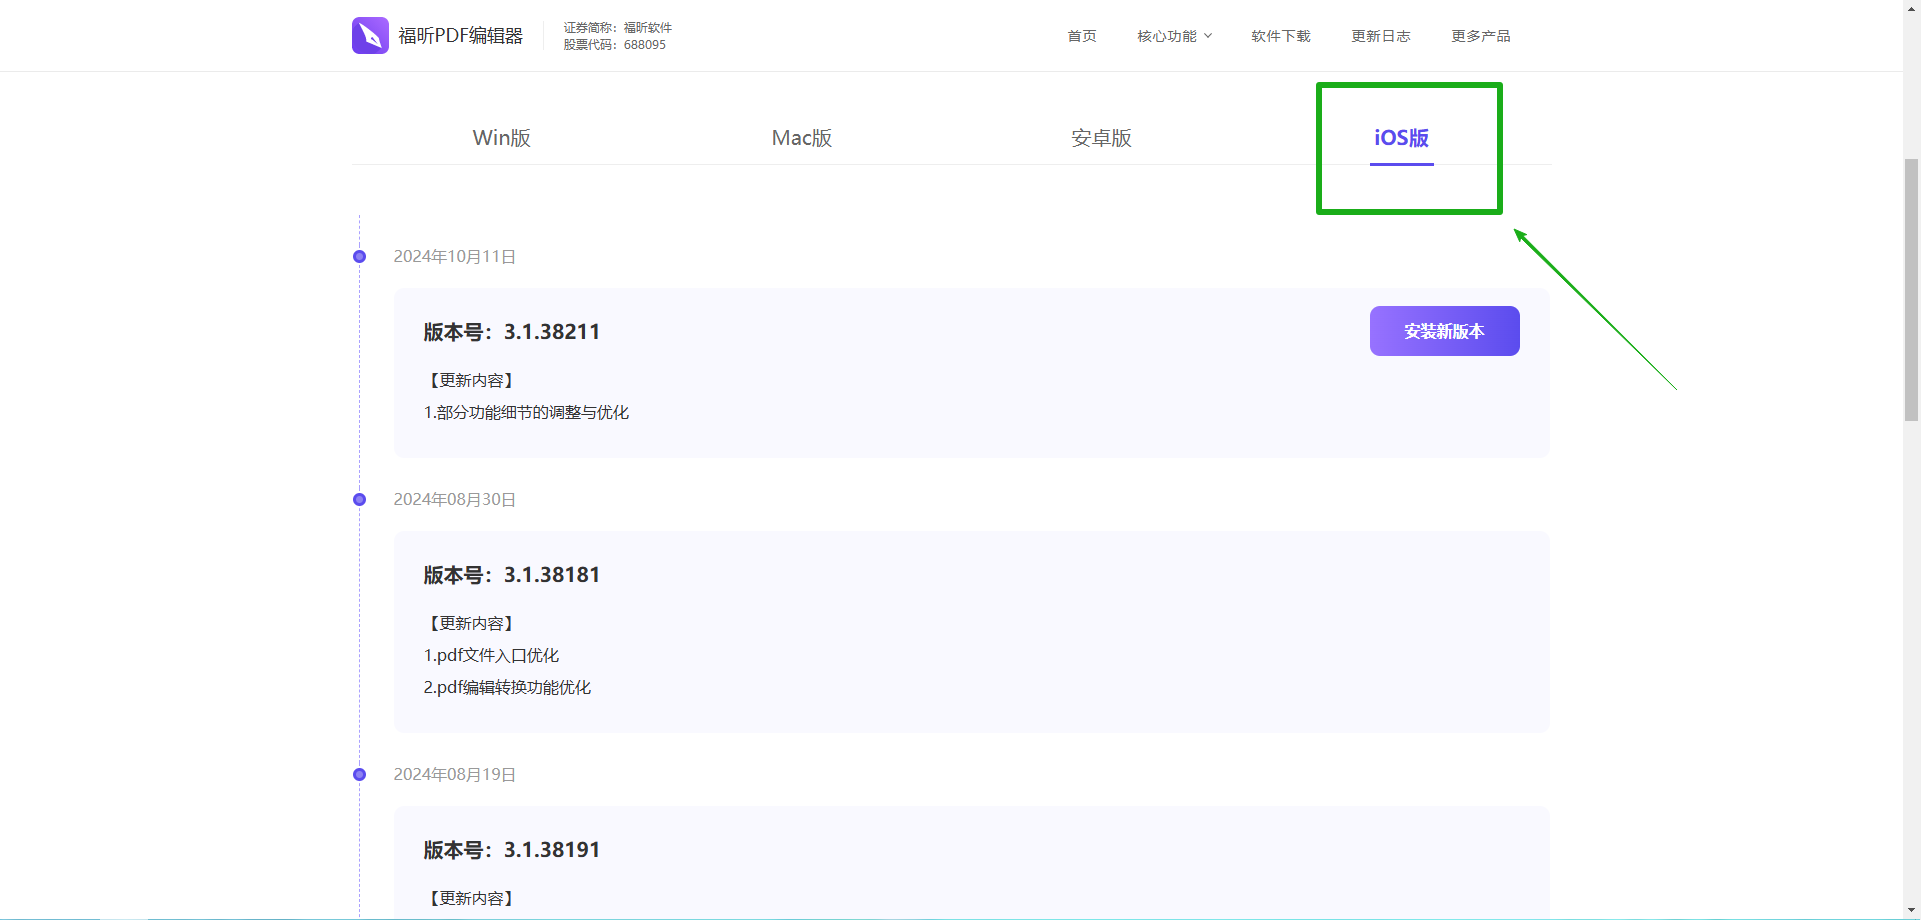The image size is (1921, 920).
Task: Open 更新日志 in the navigation bar
Action: tap(1380, 36)
